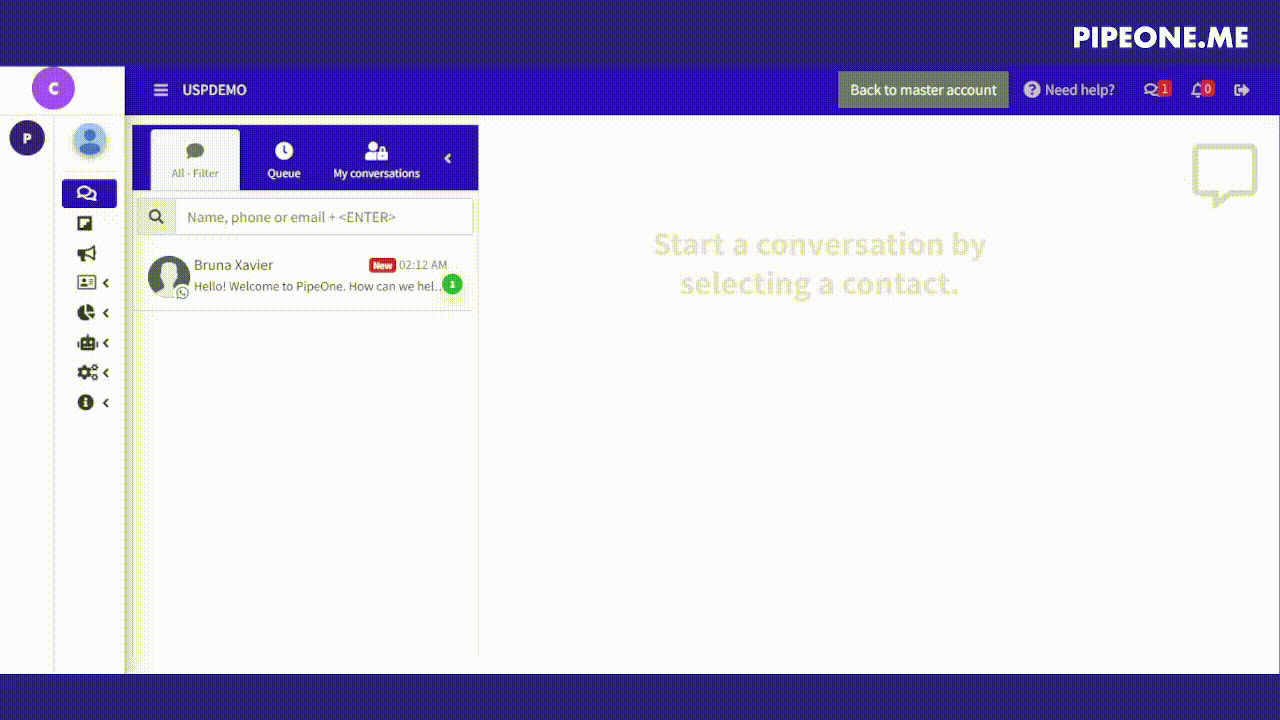Open the contacts card icon in sidebar

coord(86,283)
